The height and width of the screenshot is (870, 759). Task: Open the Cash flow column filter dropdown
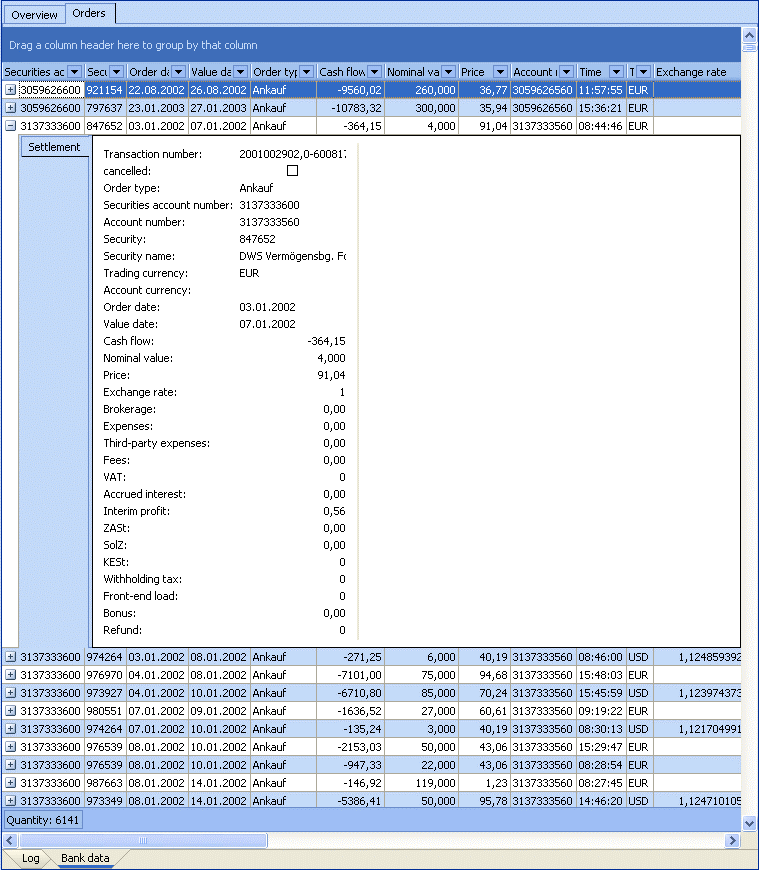pos(375,72)
